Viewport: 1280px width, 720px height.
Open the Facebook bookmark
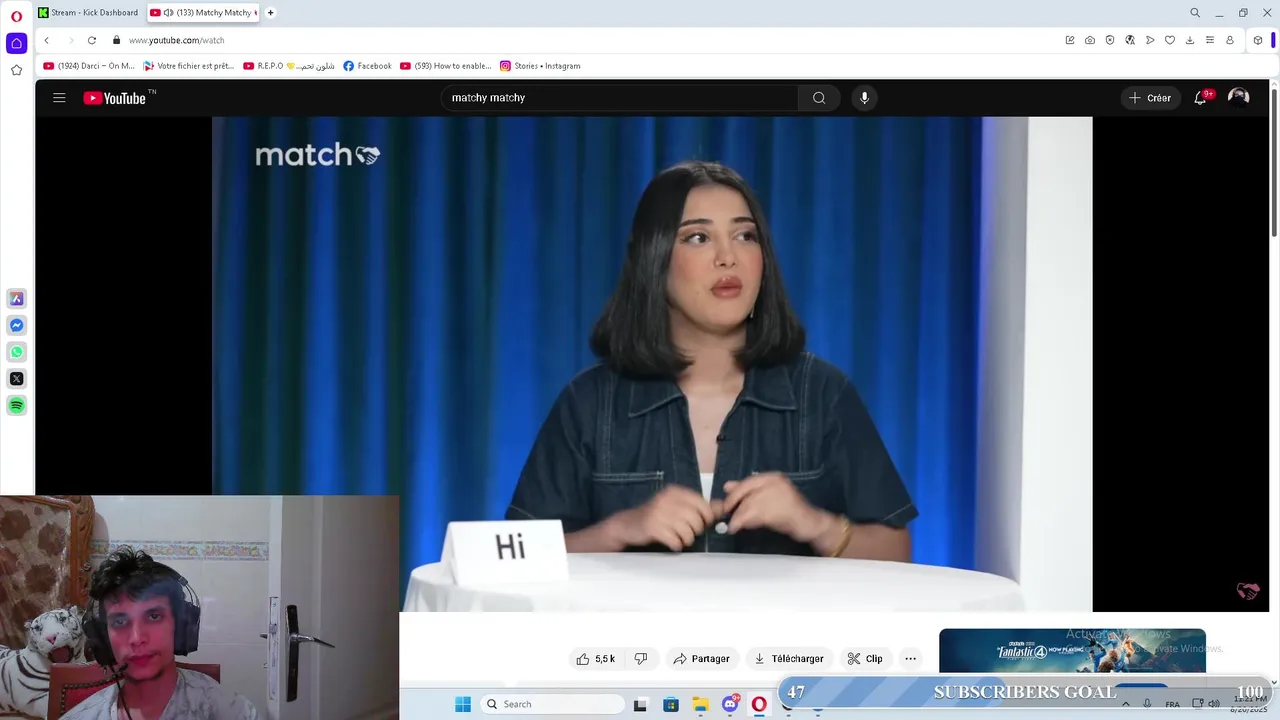(x=367, y=66)
